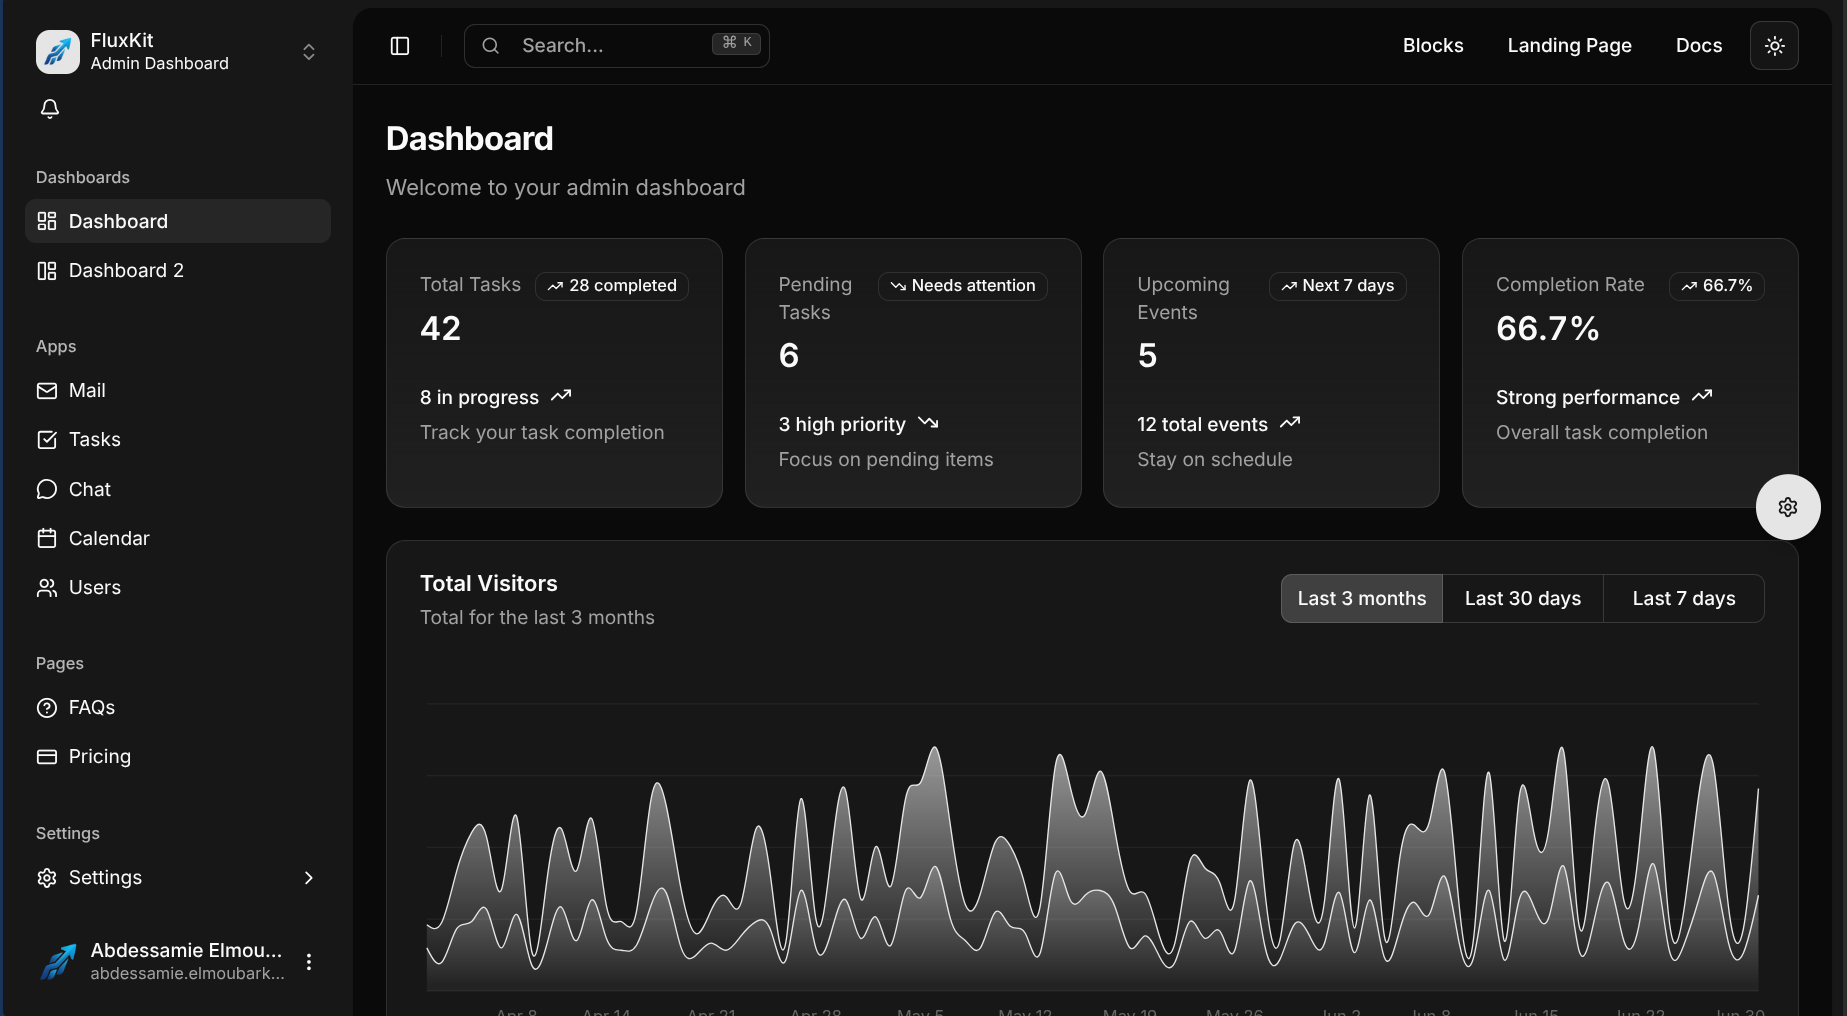Toggle light mode with the sun icon
Image resolution: width=1847 pixels, height=1016 pixels.
click(1775, 45)
